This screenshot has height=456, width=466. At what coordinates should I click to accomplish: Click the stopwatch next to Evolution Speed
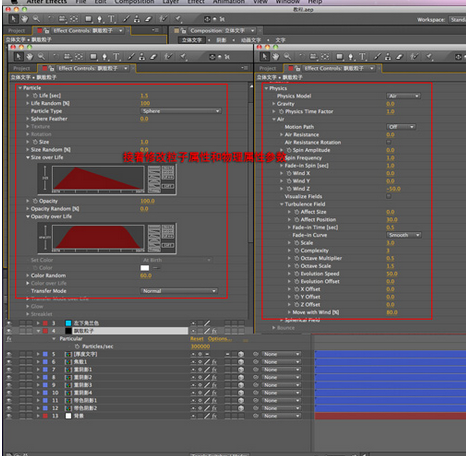(x=297, y=274)
